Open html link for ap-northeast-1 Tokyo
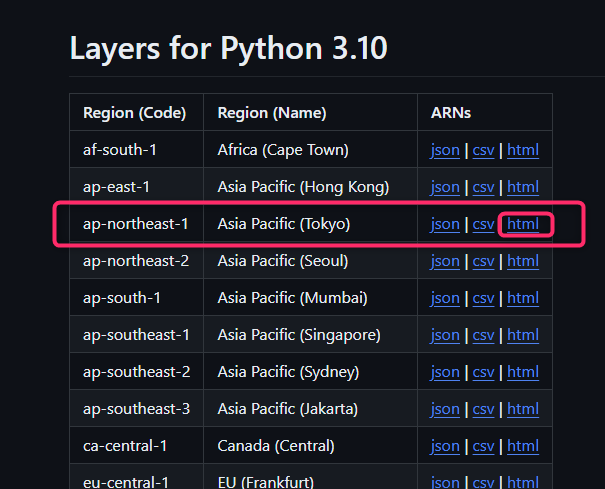The height and width of the screenshot is (489, 605). pos(523,224)
